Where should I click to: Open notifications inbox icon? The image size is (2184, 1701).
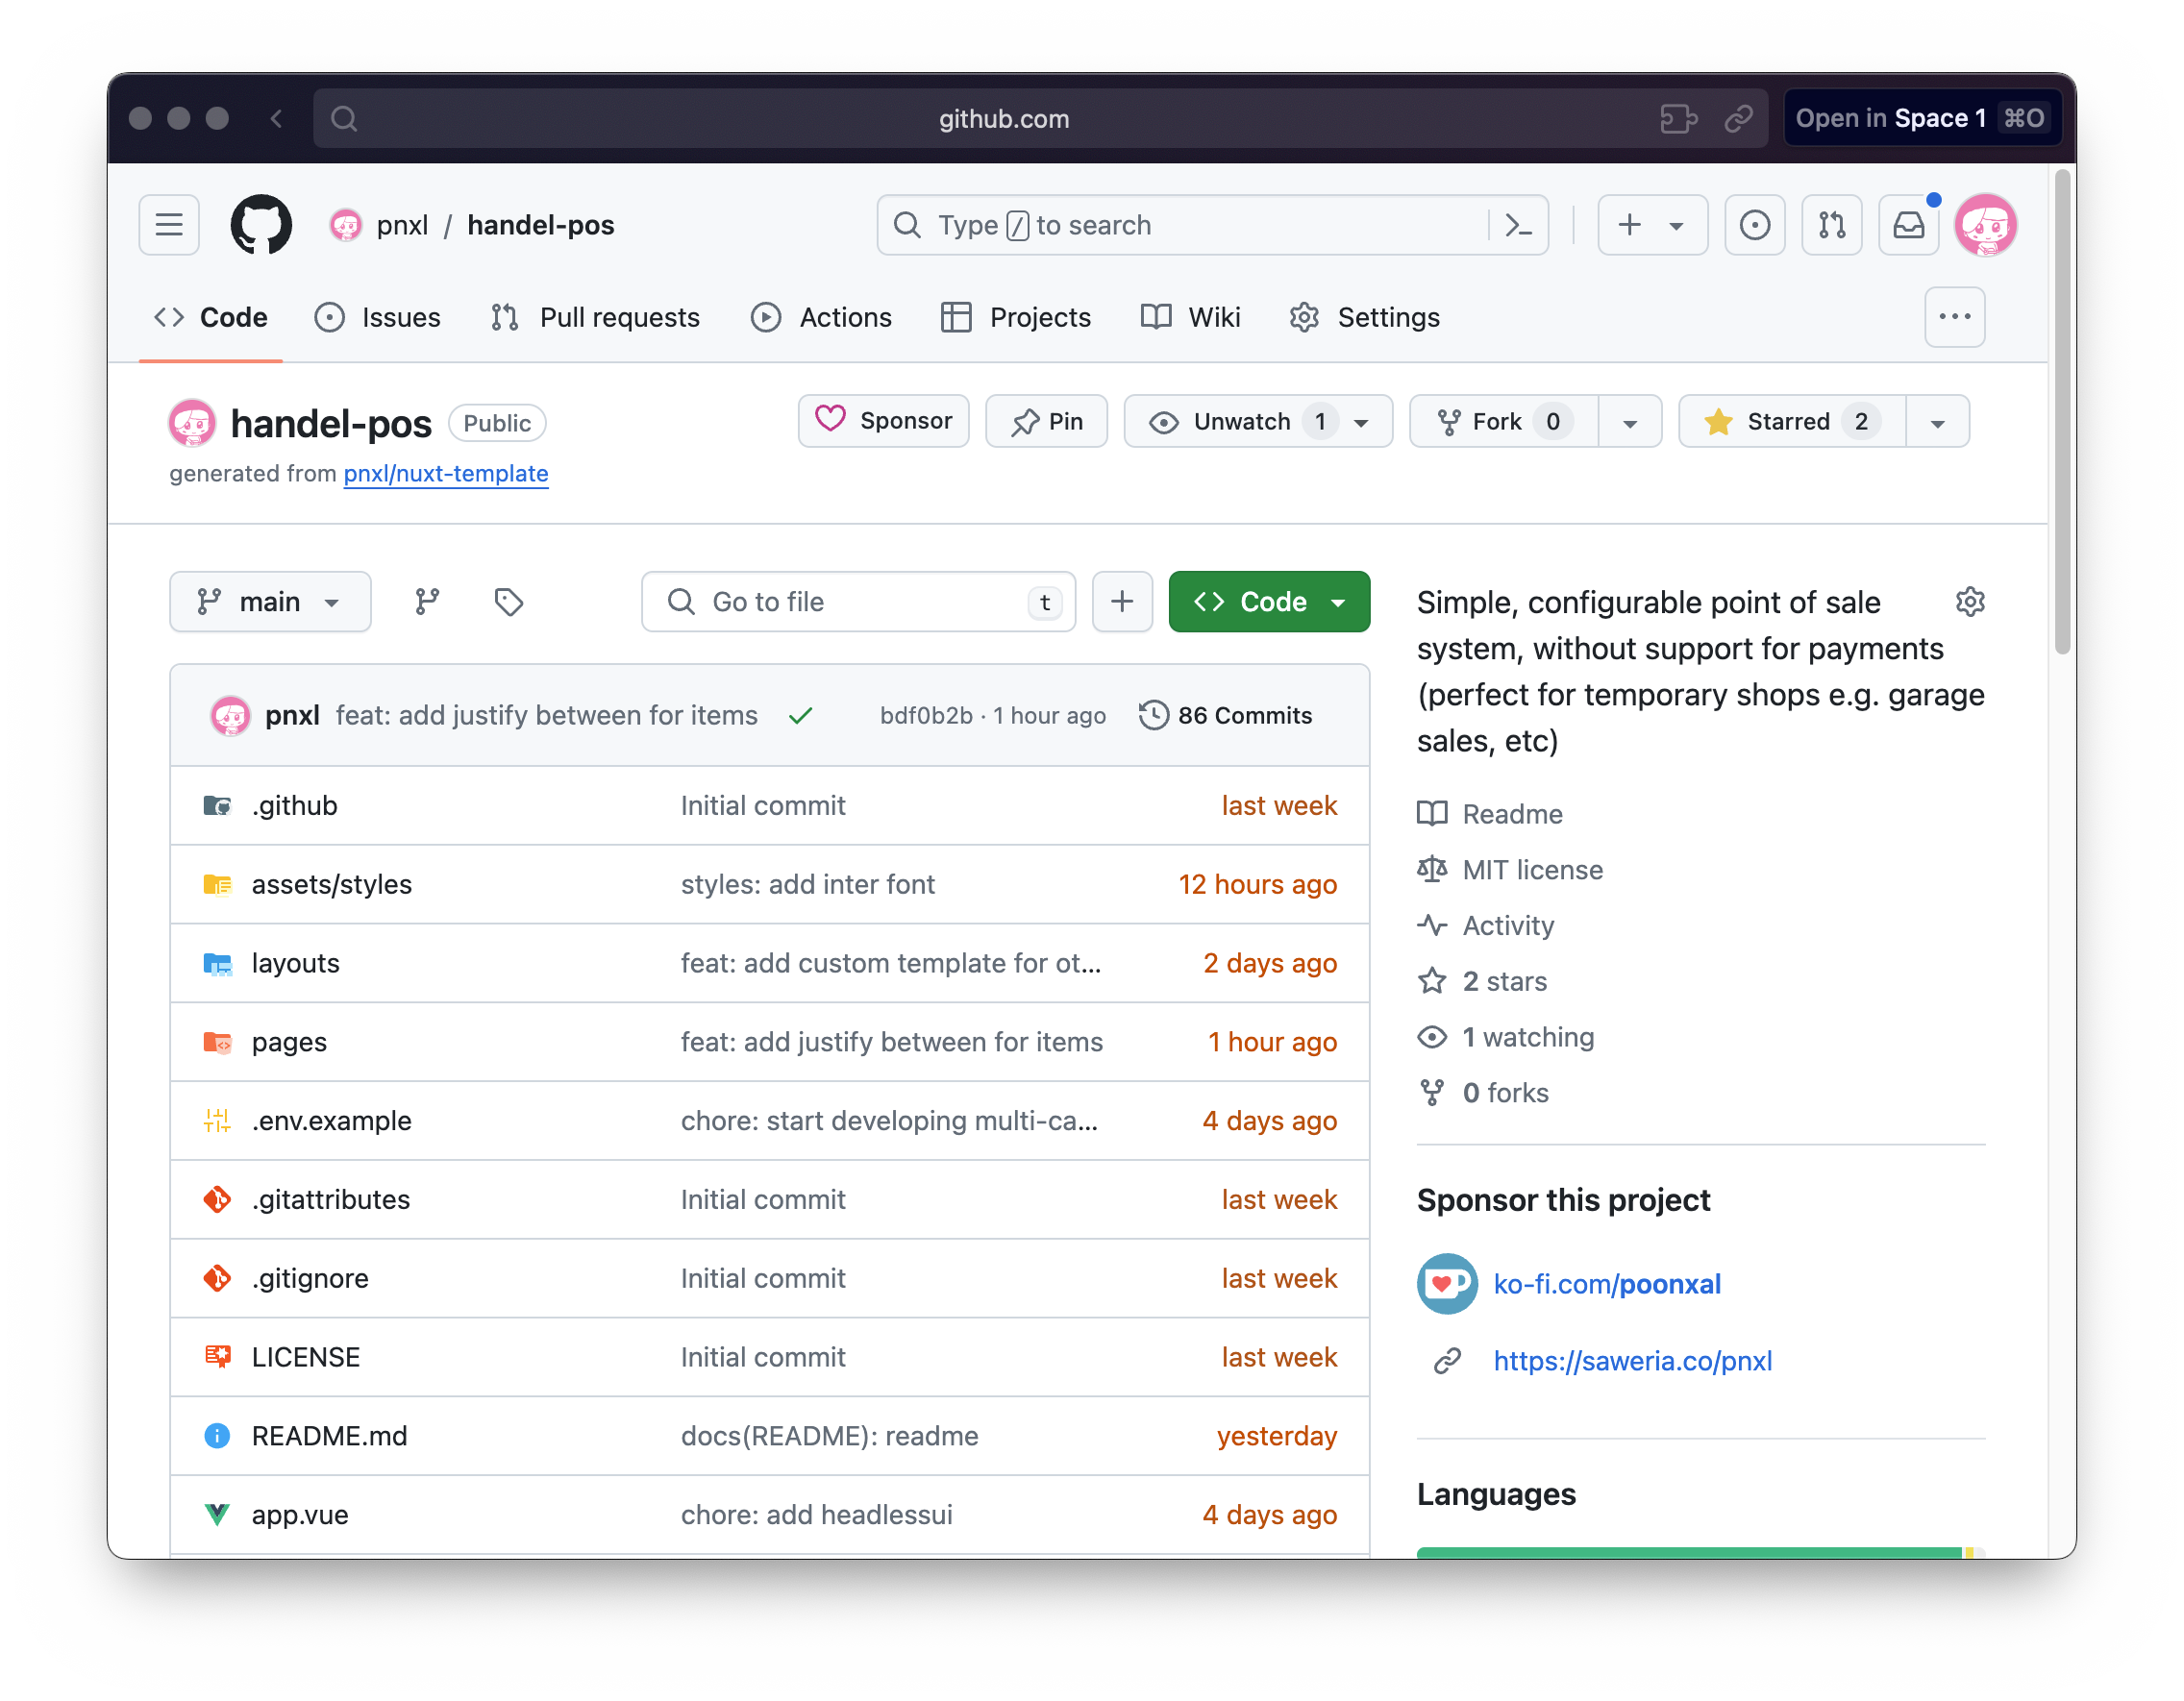[1907, 225]
